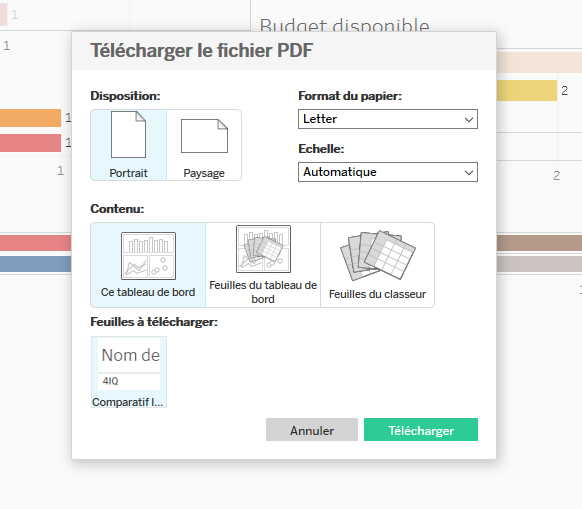Choose the Feuilles du classeur icon
The height and width of the screenshot is (509, 582).
coord(378,255)
